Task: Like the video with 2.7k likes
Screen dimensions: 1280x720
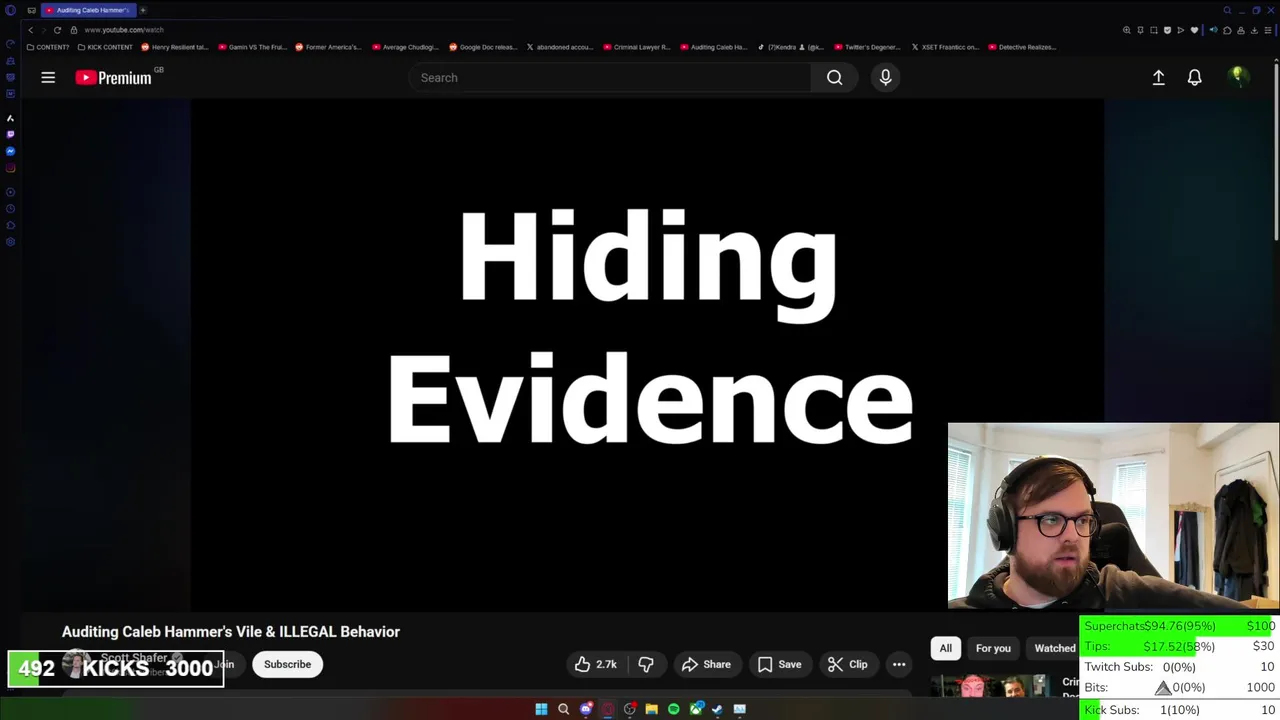Action: click(595, 664)
